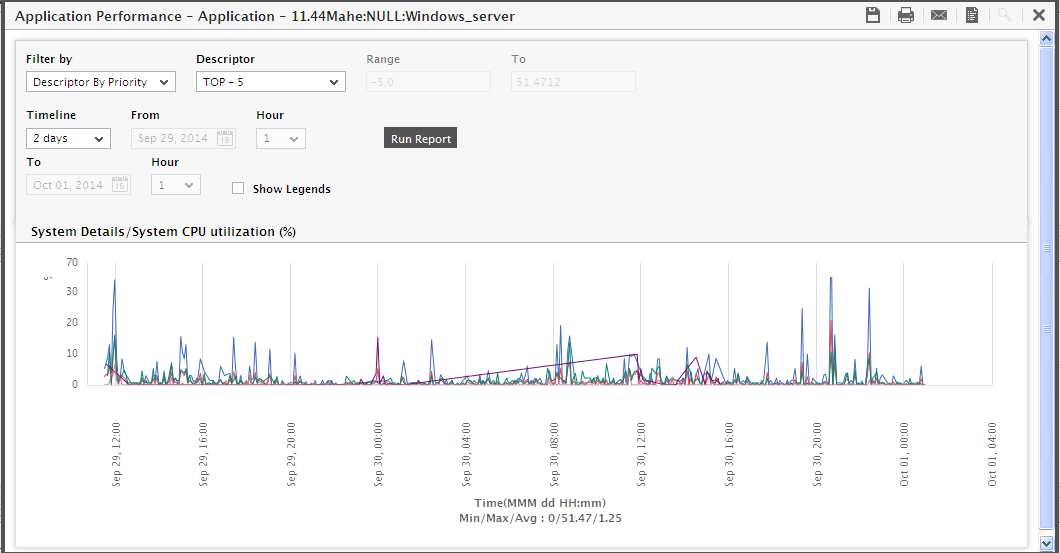Click the vertical scrollbar thumb
Viewport: 1060px width, 553px height.
[x=1046, y=288]
